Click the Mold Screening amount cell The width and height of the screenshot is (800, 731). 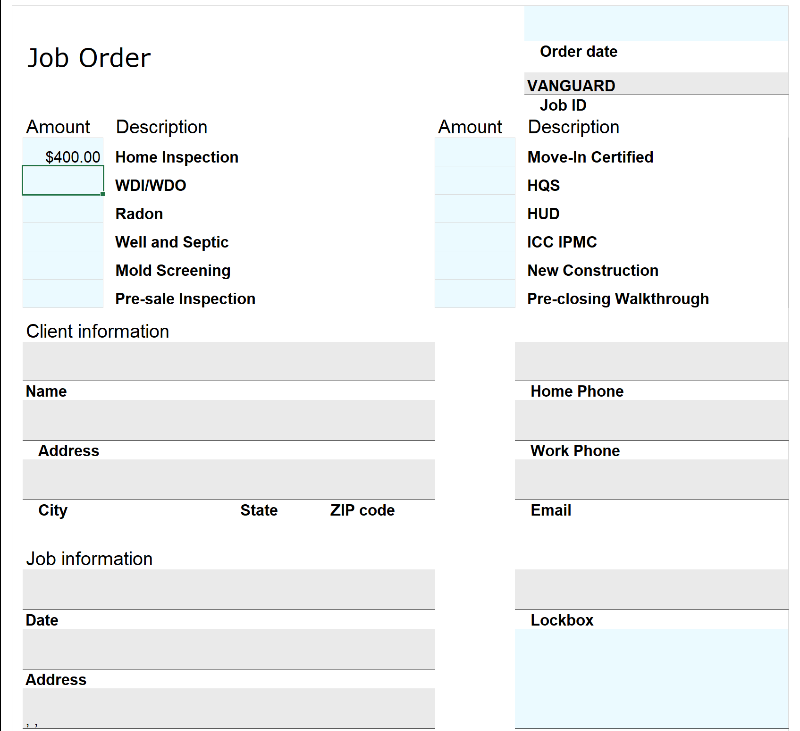click(63, 266)
